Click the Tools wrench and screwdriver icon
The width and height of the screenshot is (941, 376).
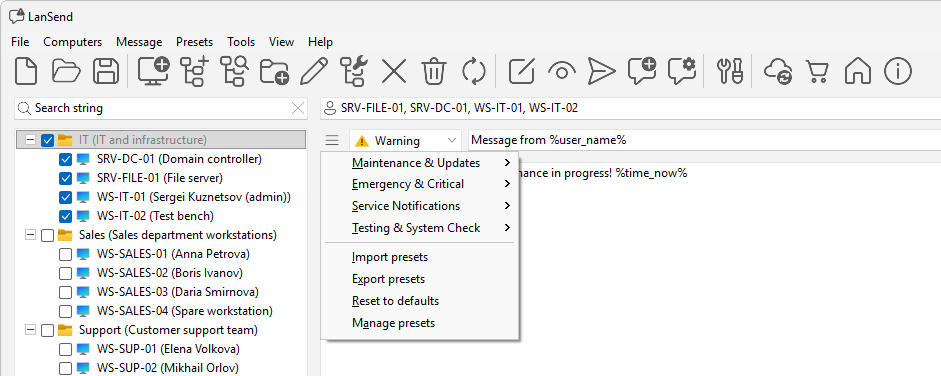coord(730,71)
